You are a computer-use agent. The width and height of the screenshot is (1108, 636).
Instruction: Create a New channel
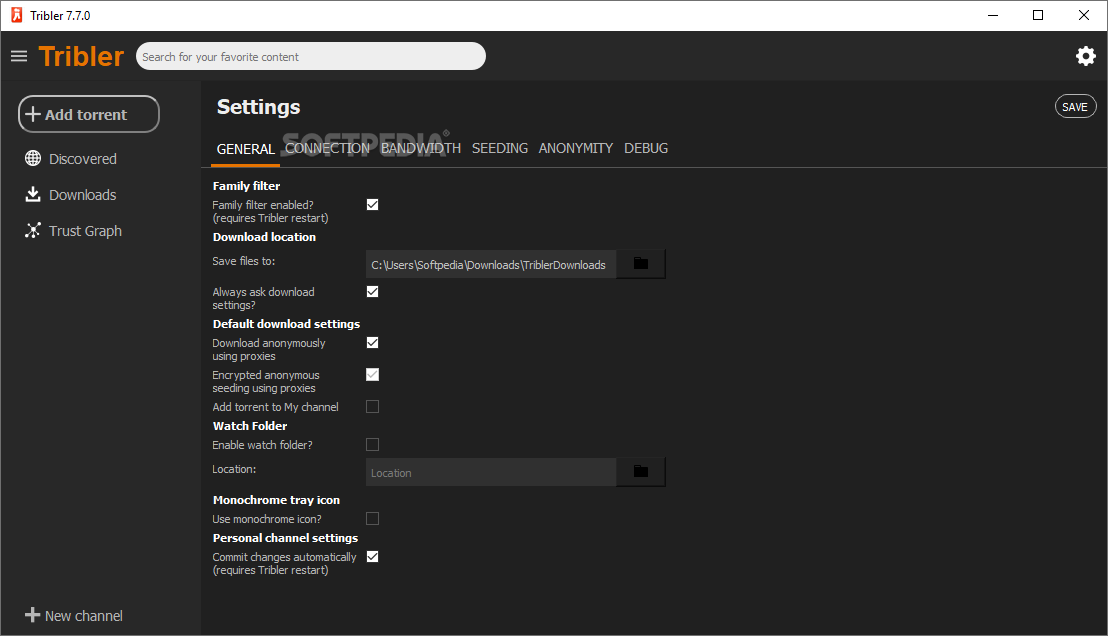click(83, 616)
